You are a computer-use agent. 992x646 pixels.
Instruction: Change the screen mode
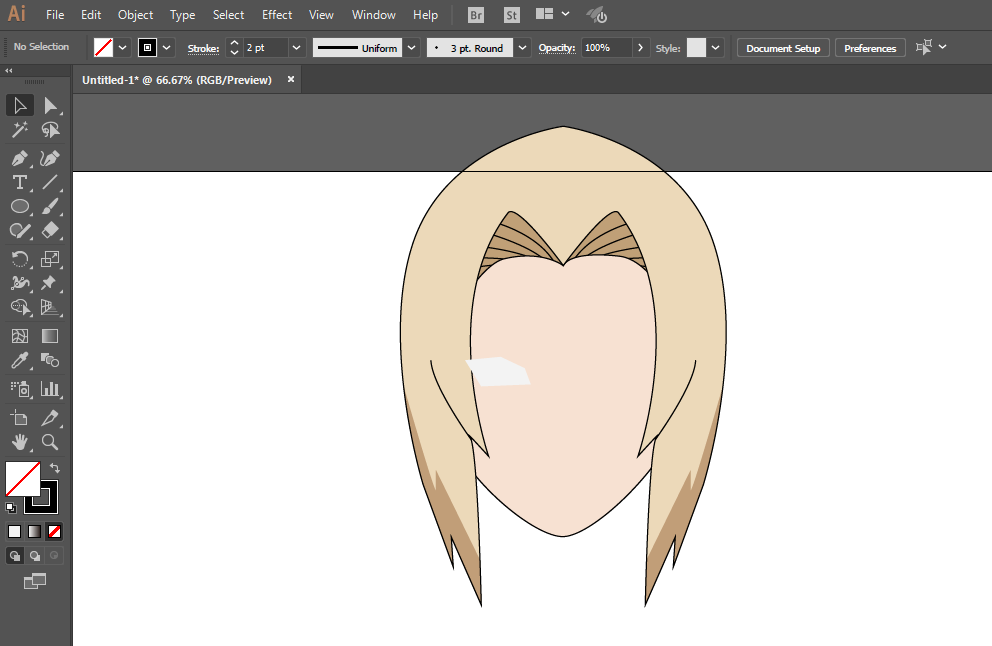tap(35, 581)
